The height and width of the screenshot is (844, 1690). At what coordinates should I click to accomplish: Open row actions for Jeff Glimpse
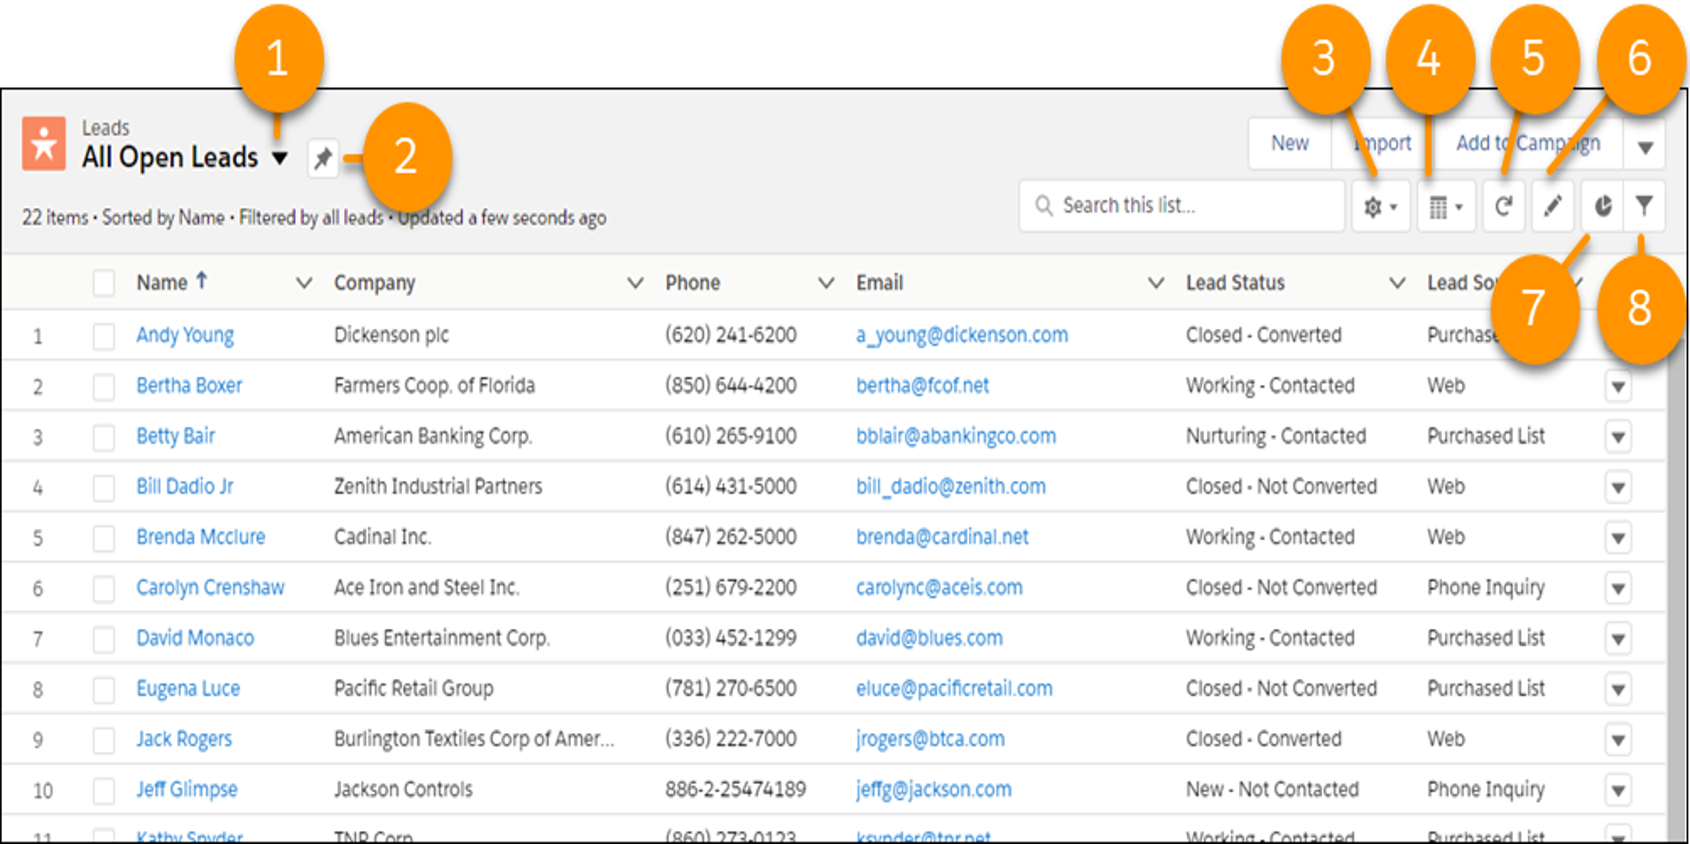[1618, 791]
